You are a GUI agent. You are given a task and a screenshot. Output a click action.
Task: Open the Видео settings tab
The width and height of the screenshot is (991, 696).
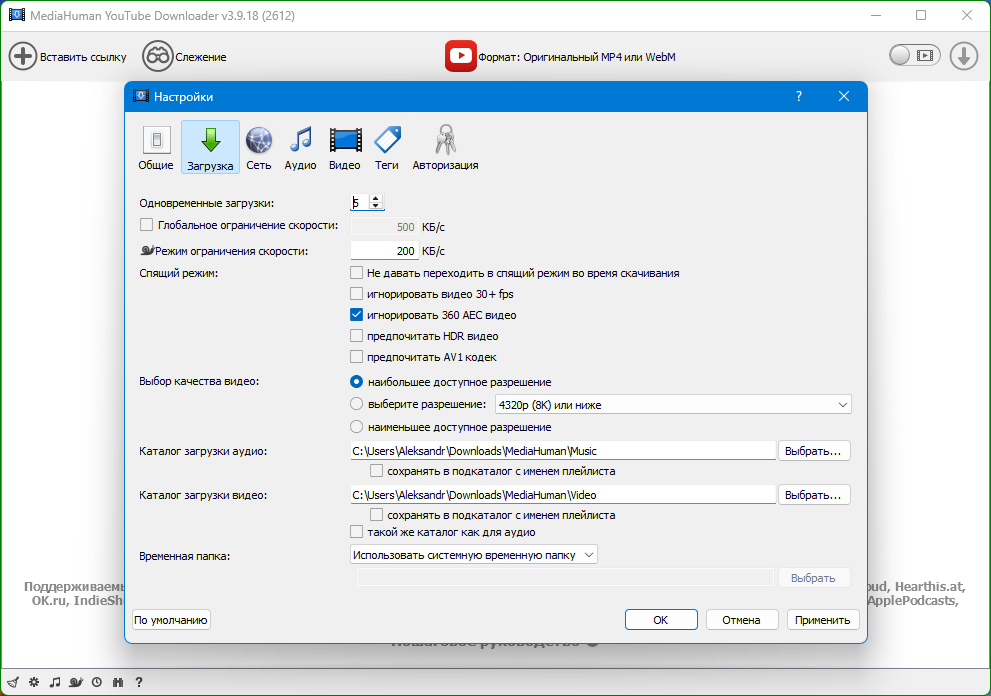point(345,141)
